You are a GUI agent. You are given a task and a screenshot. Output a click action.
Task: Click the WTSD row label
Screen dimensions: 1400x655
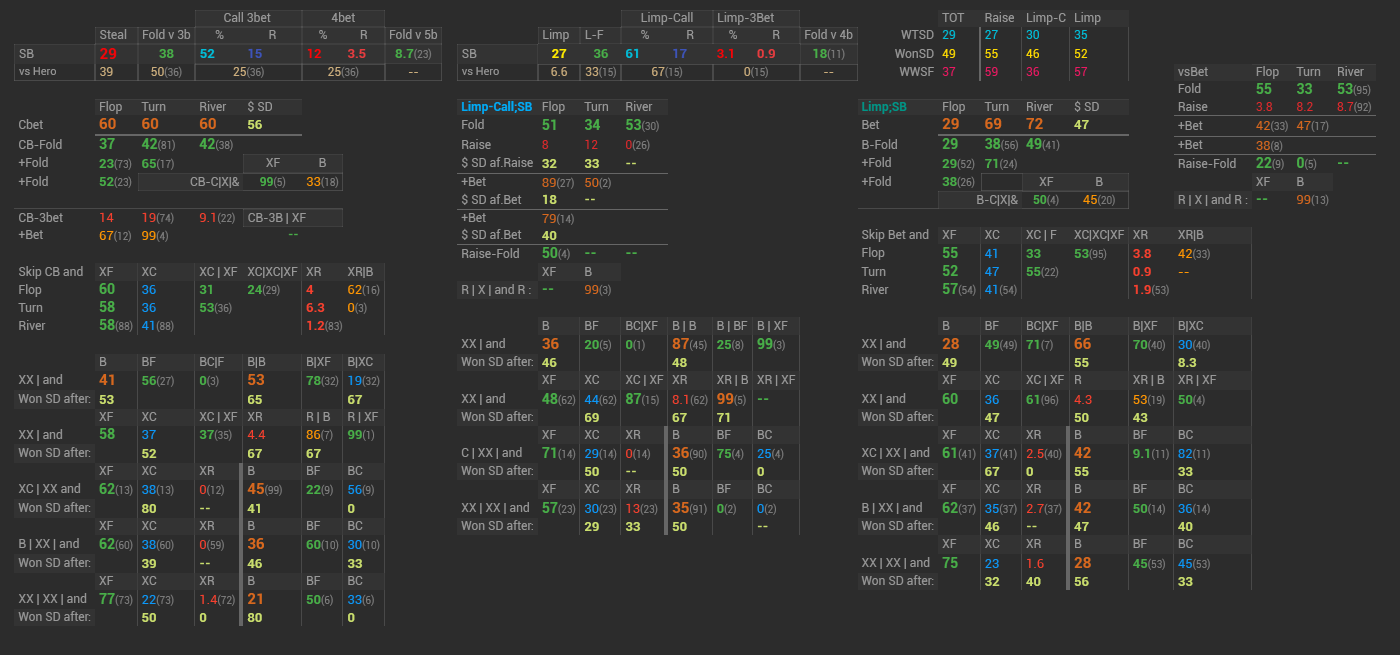[x=917, y=35]
